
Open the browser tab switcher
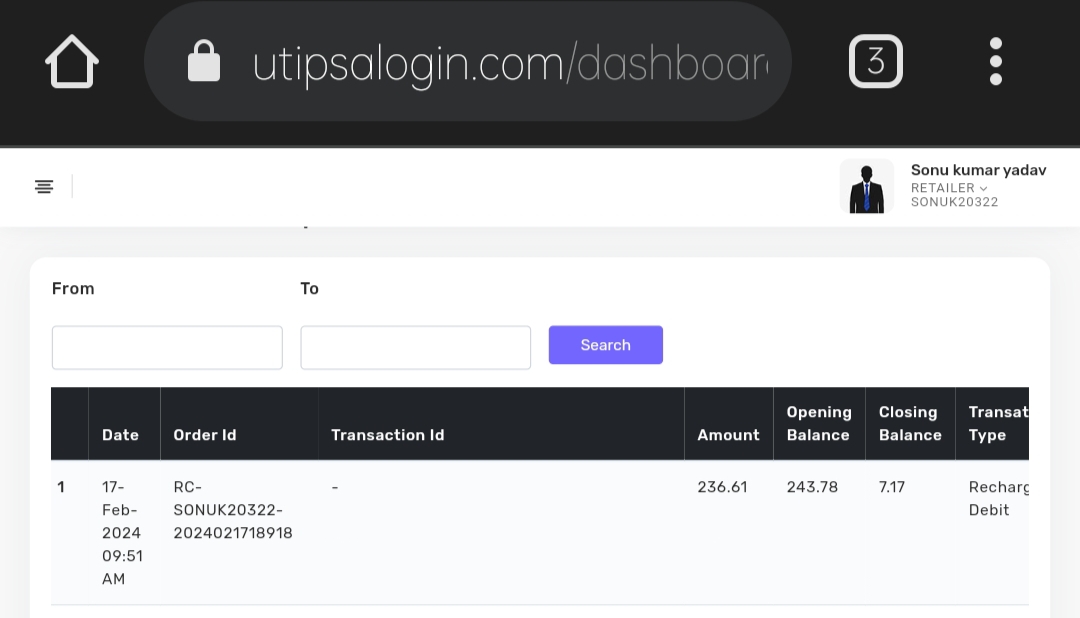tap(875, 62)
